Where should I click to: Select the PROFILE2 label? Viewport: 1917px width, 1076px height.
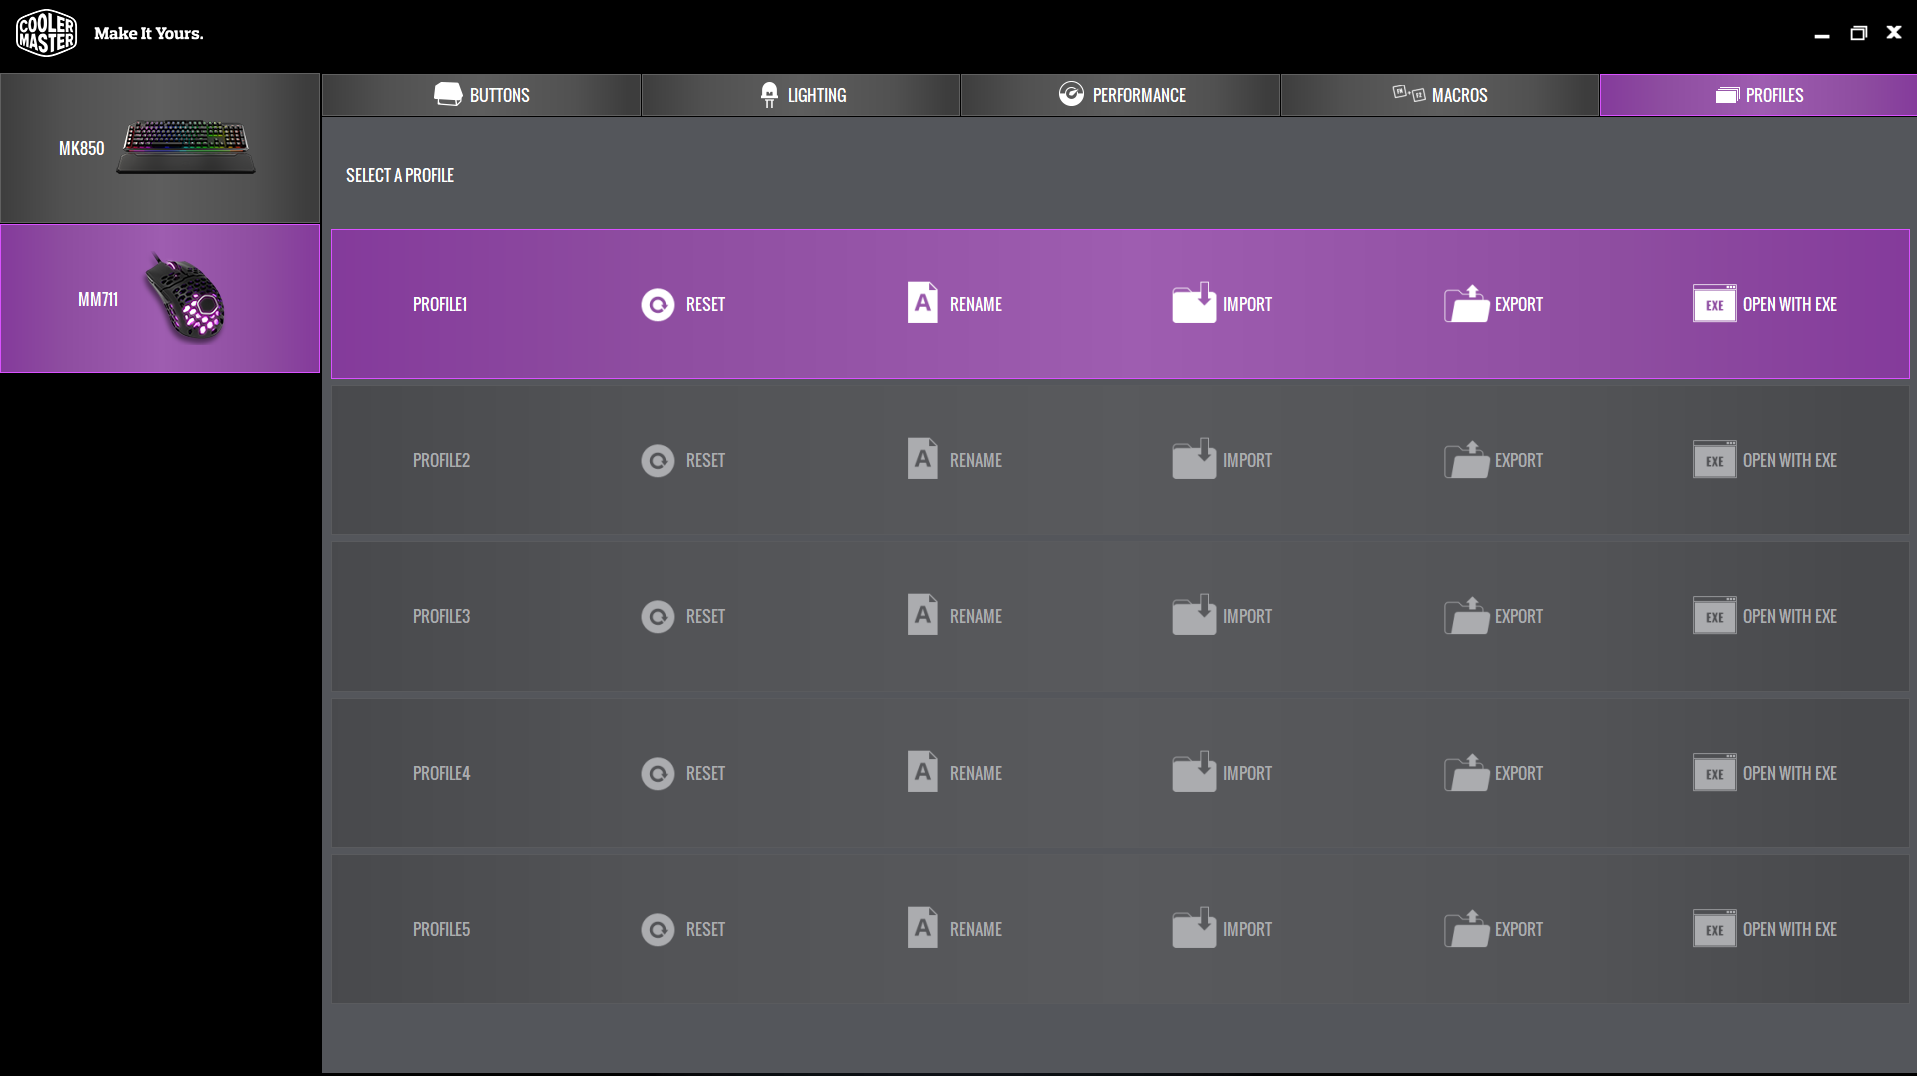(x=441, y=460)
